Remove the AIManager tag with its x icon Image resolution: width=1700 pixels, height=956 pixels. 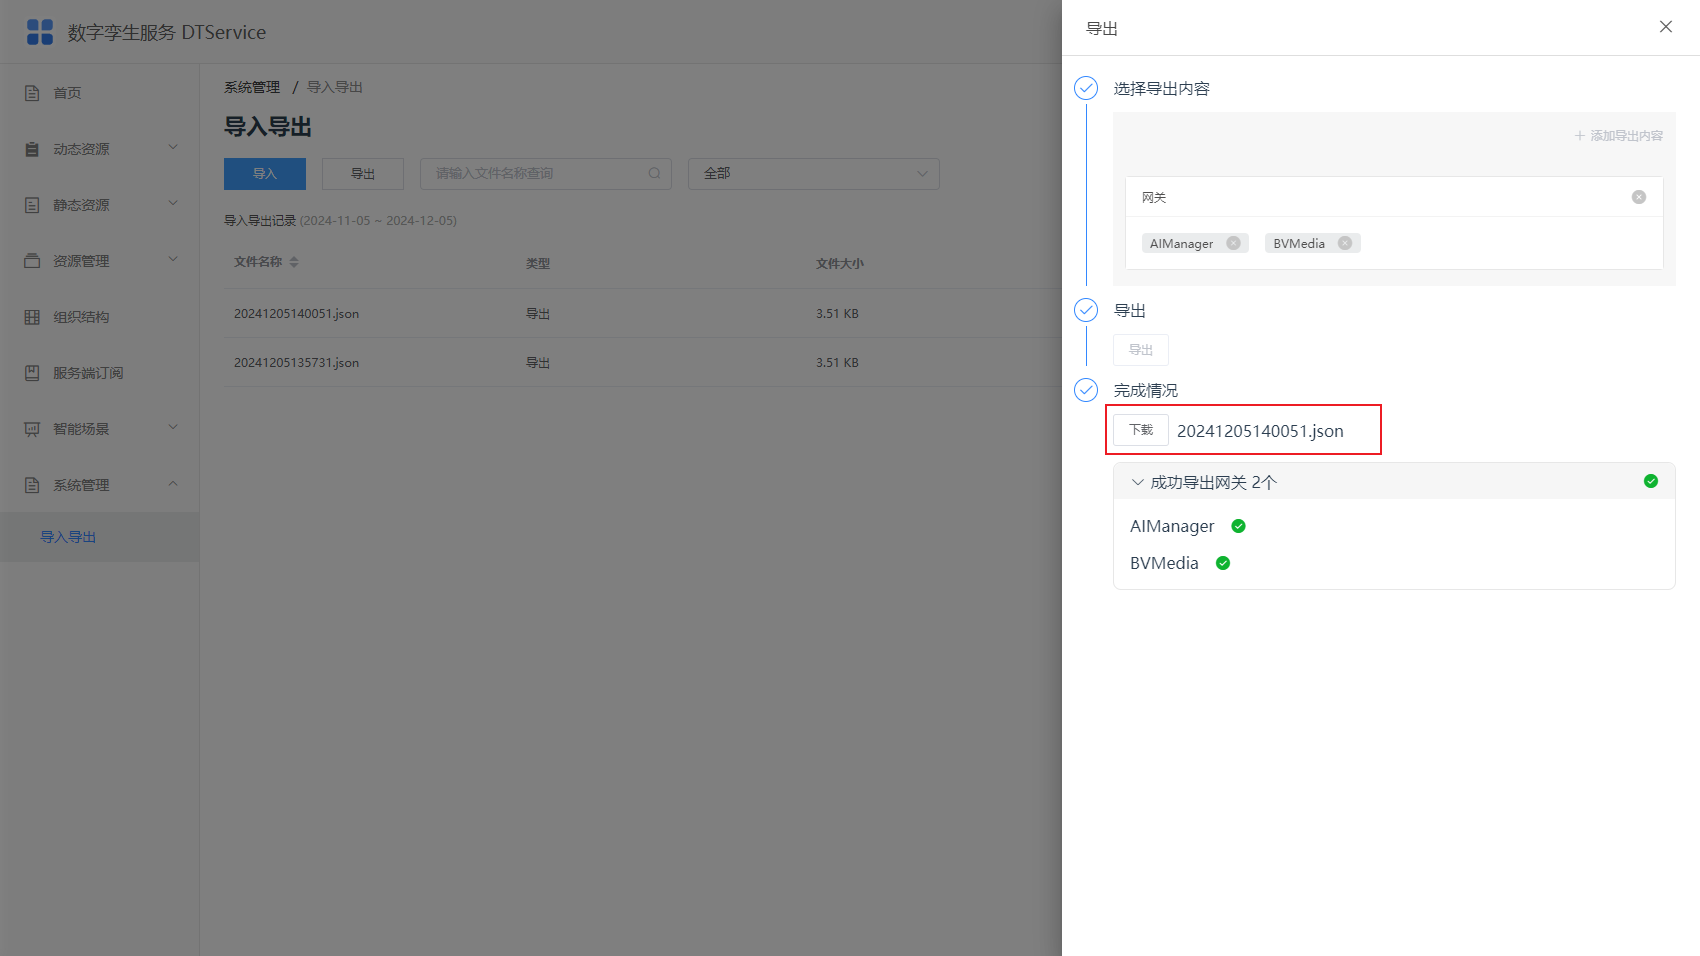tap(1233, 243)
